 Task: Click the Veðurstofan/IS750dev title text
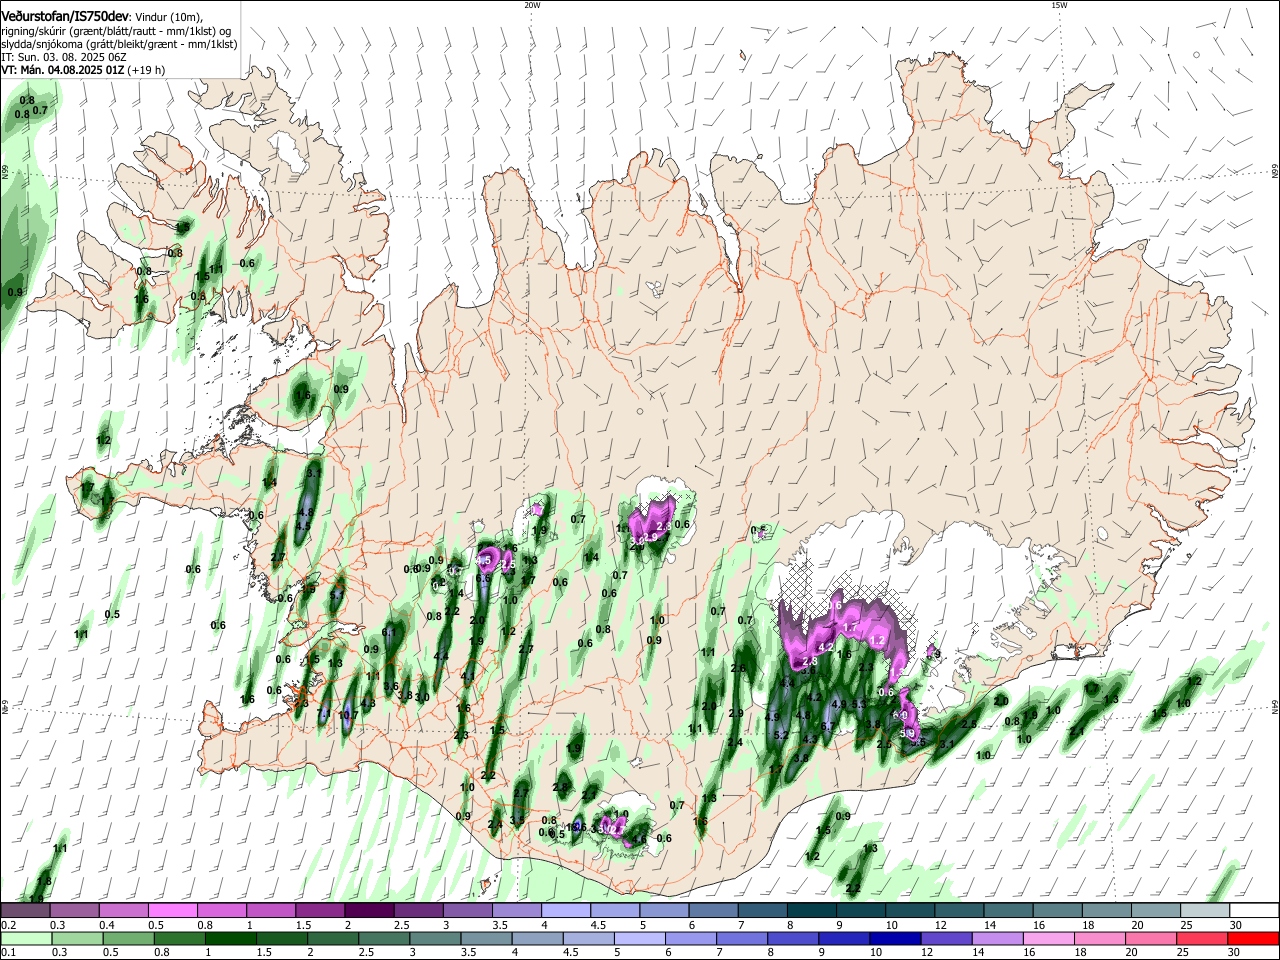coord(65,17)
